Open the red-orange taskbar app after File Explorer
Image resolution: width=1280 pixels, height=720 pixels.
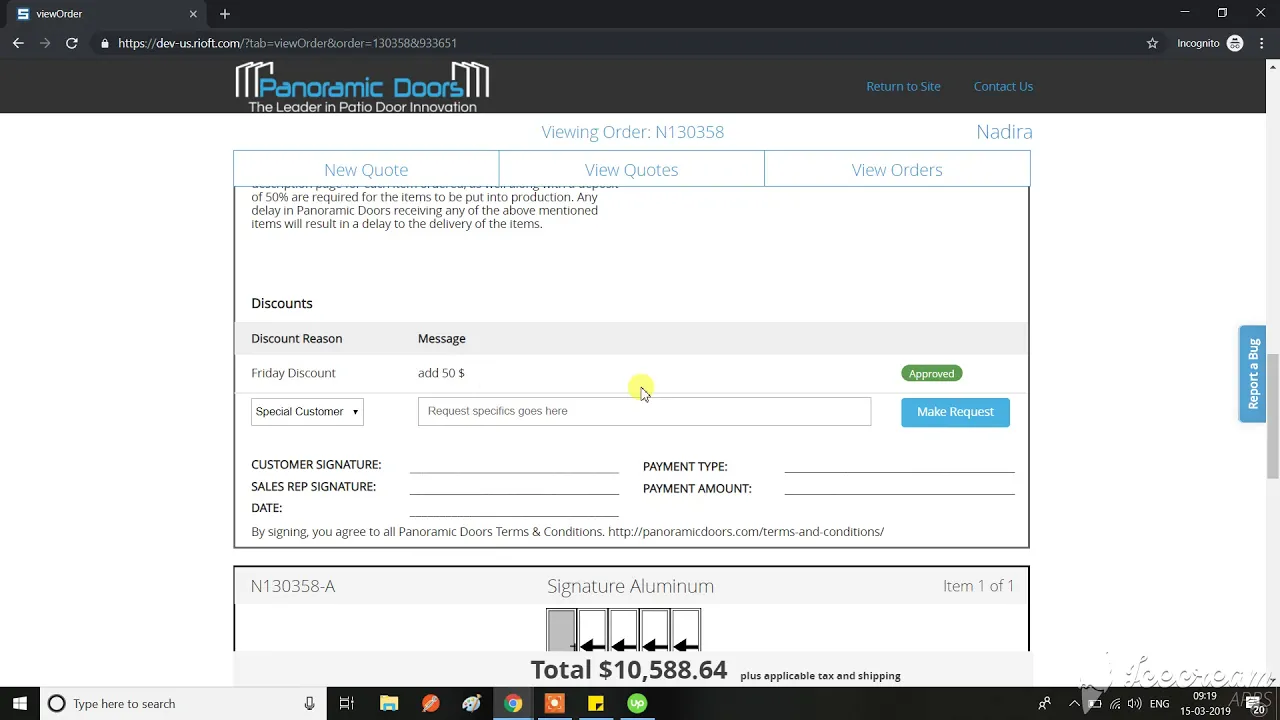[x=430, y=704]
